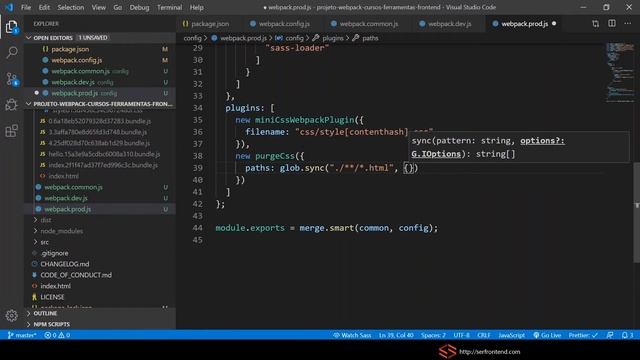Open the Explorer view in activity bar

(11, 27)
